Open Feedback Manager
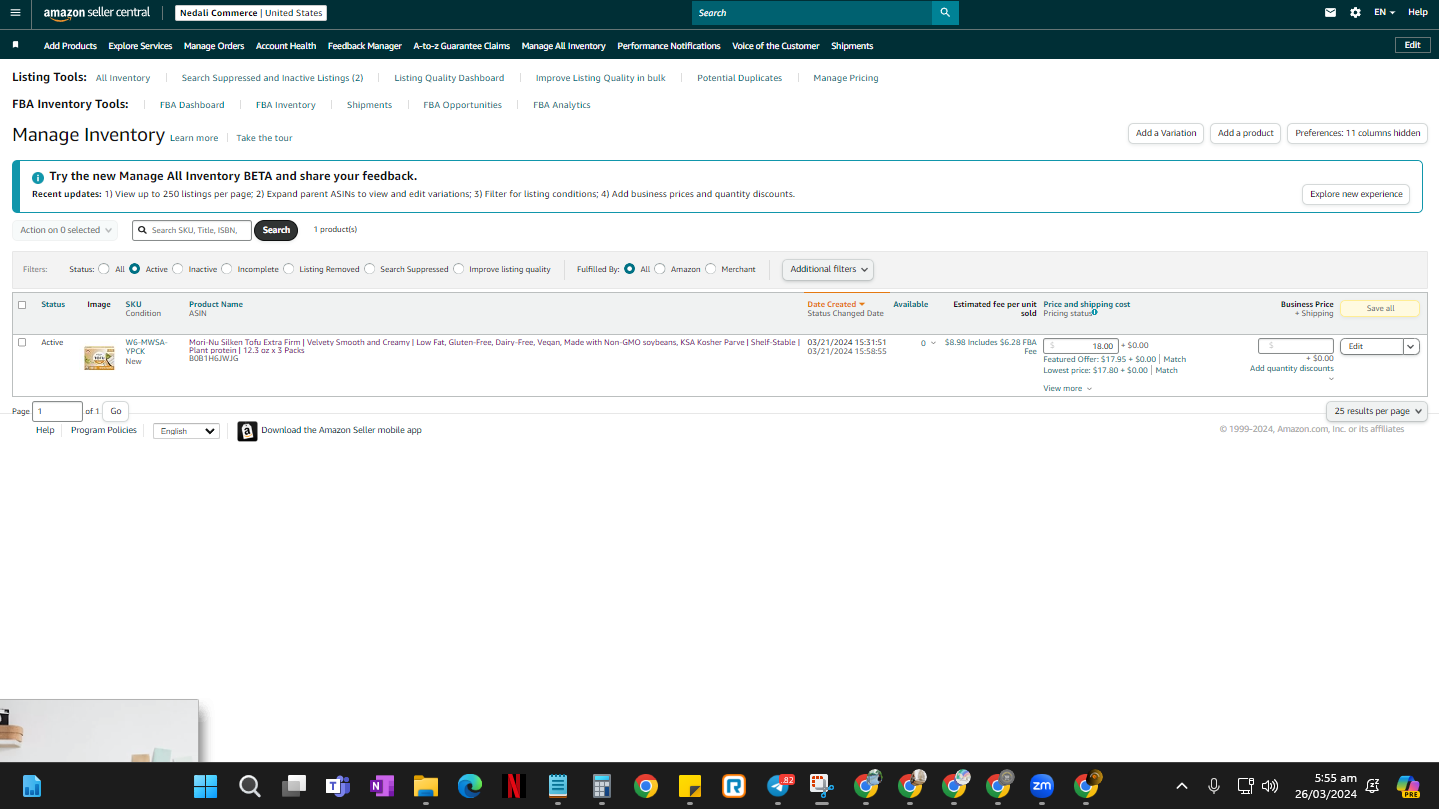 tap(365, 46)
